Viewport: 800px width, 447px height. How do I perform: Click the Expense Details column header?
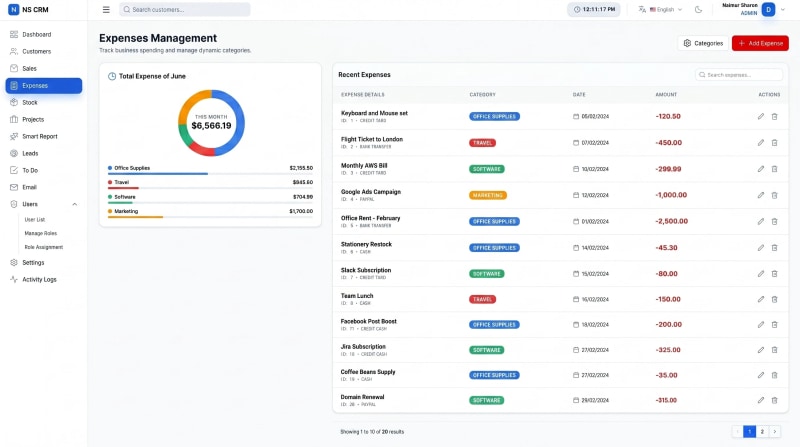[362, 94]
